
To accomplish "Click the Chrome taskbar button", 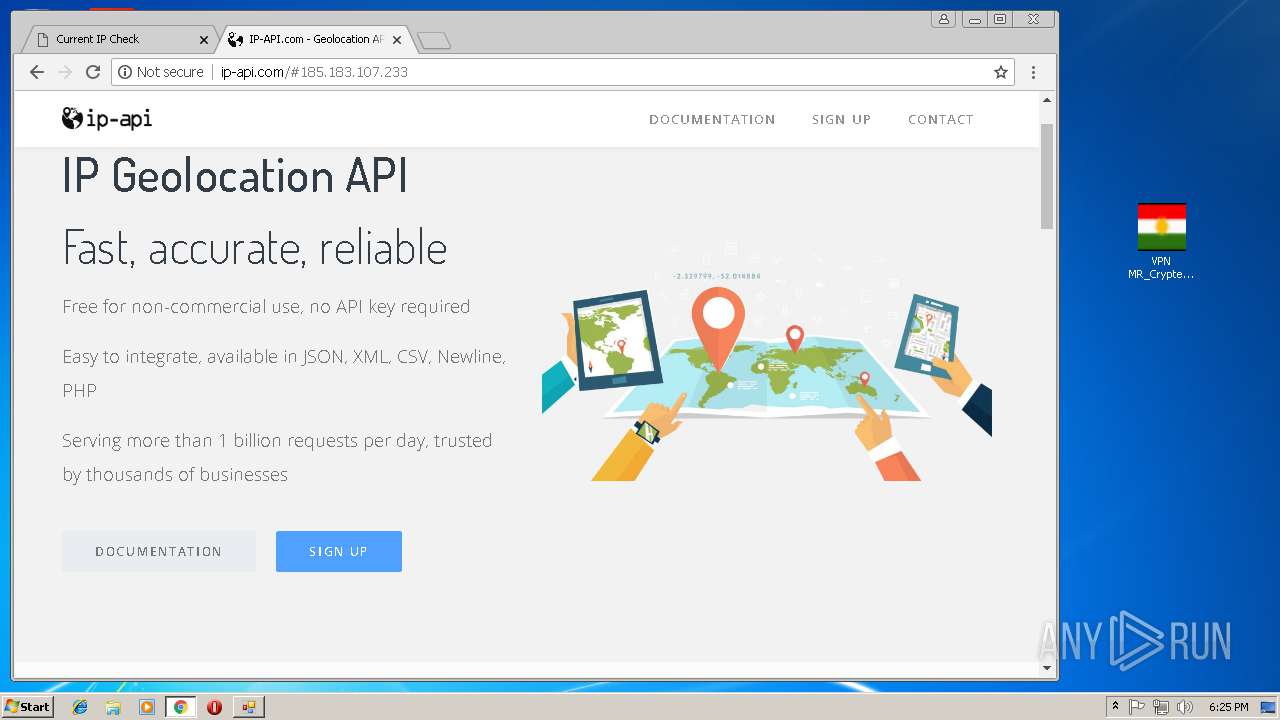I will (x=181, y=707).
